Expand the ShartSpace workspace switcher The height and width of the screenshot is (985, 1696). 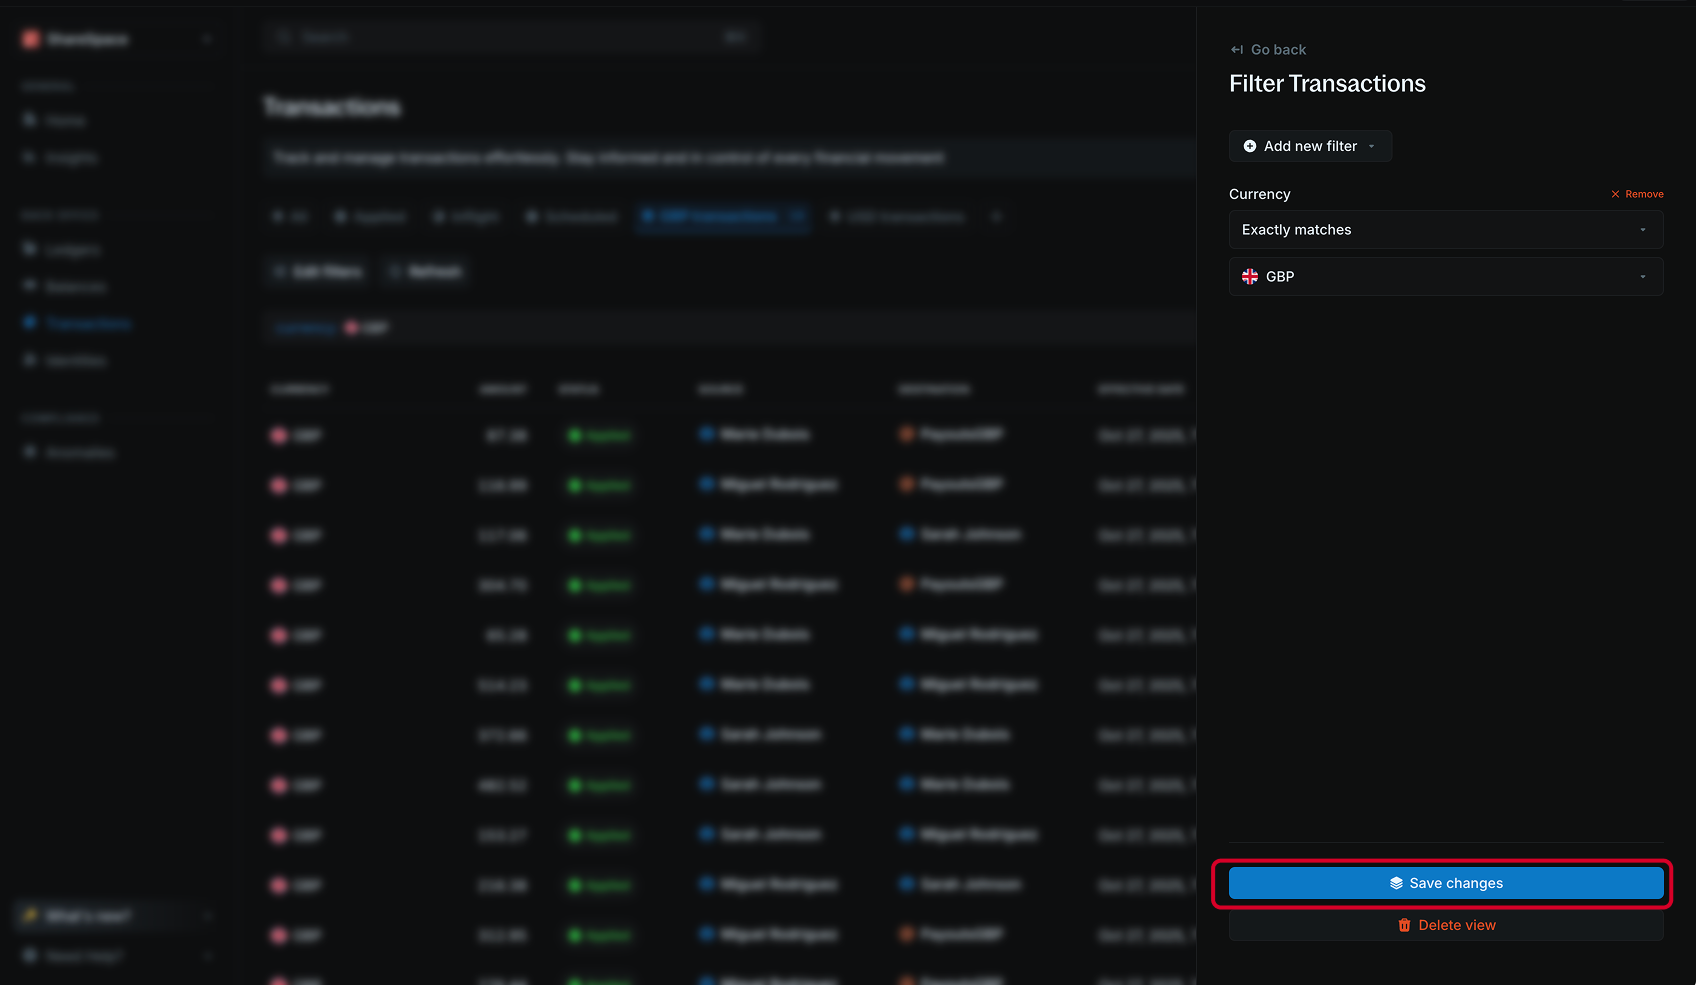pyautogui.click(x=207, y=39)
